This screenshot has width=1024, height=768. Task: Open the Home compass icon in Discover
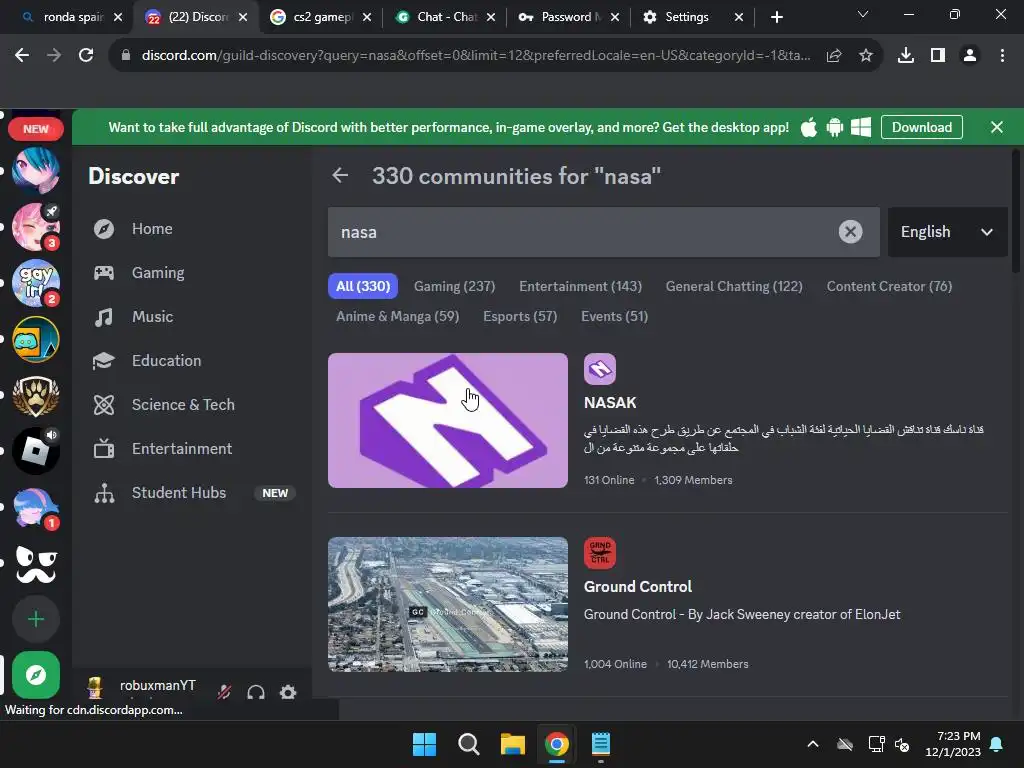tap(104, 229)
